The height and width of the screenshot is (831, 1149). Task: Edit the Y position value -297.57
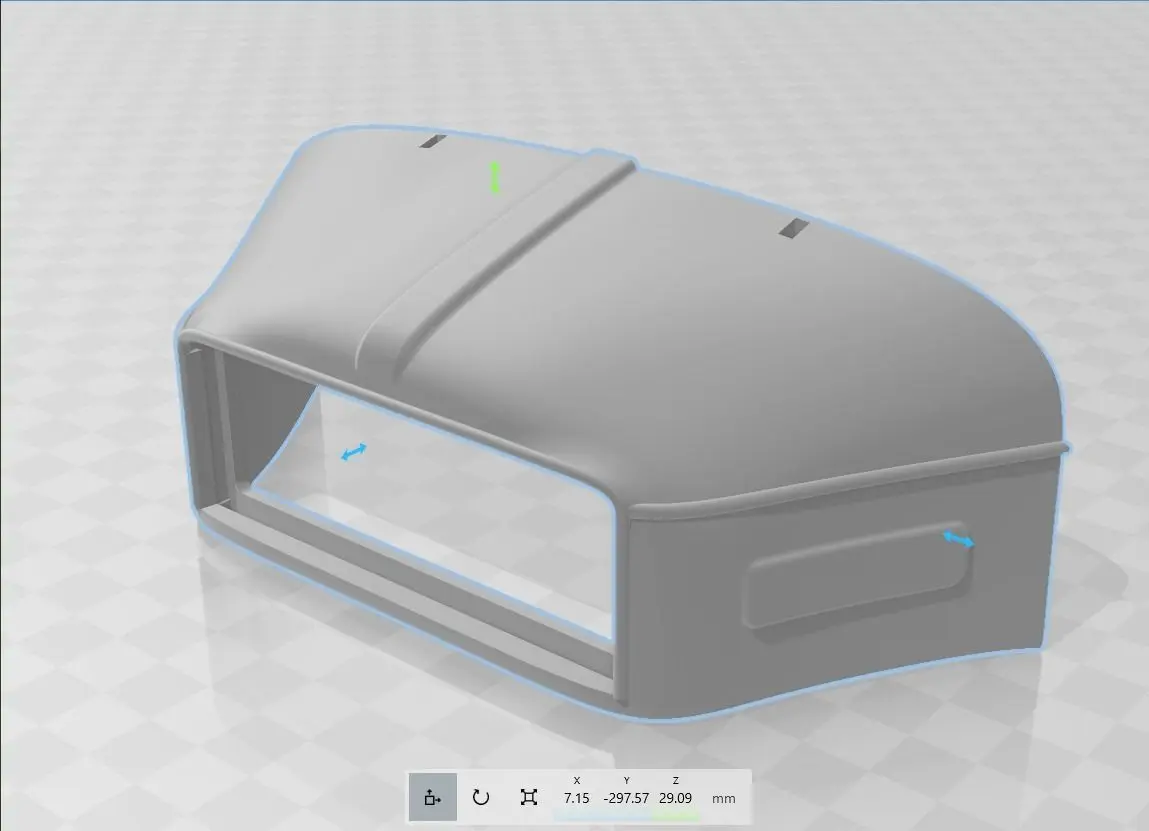click(x=627, y=798)
